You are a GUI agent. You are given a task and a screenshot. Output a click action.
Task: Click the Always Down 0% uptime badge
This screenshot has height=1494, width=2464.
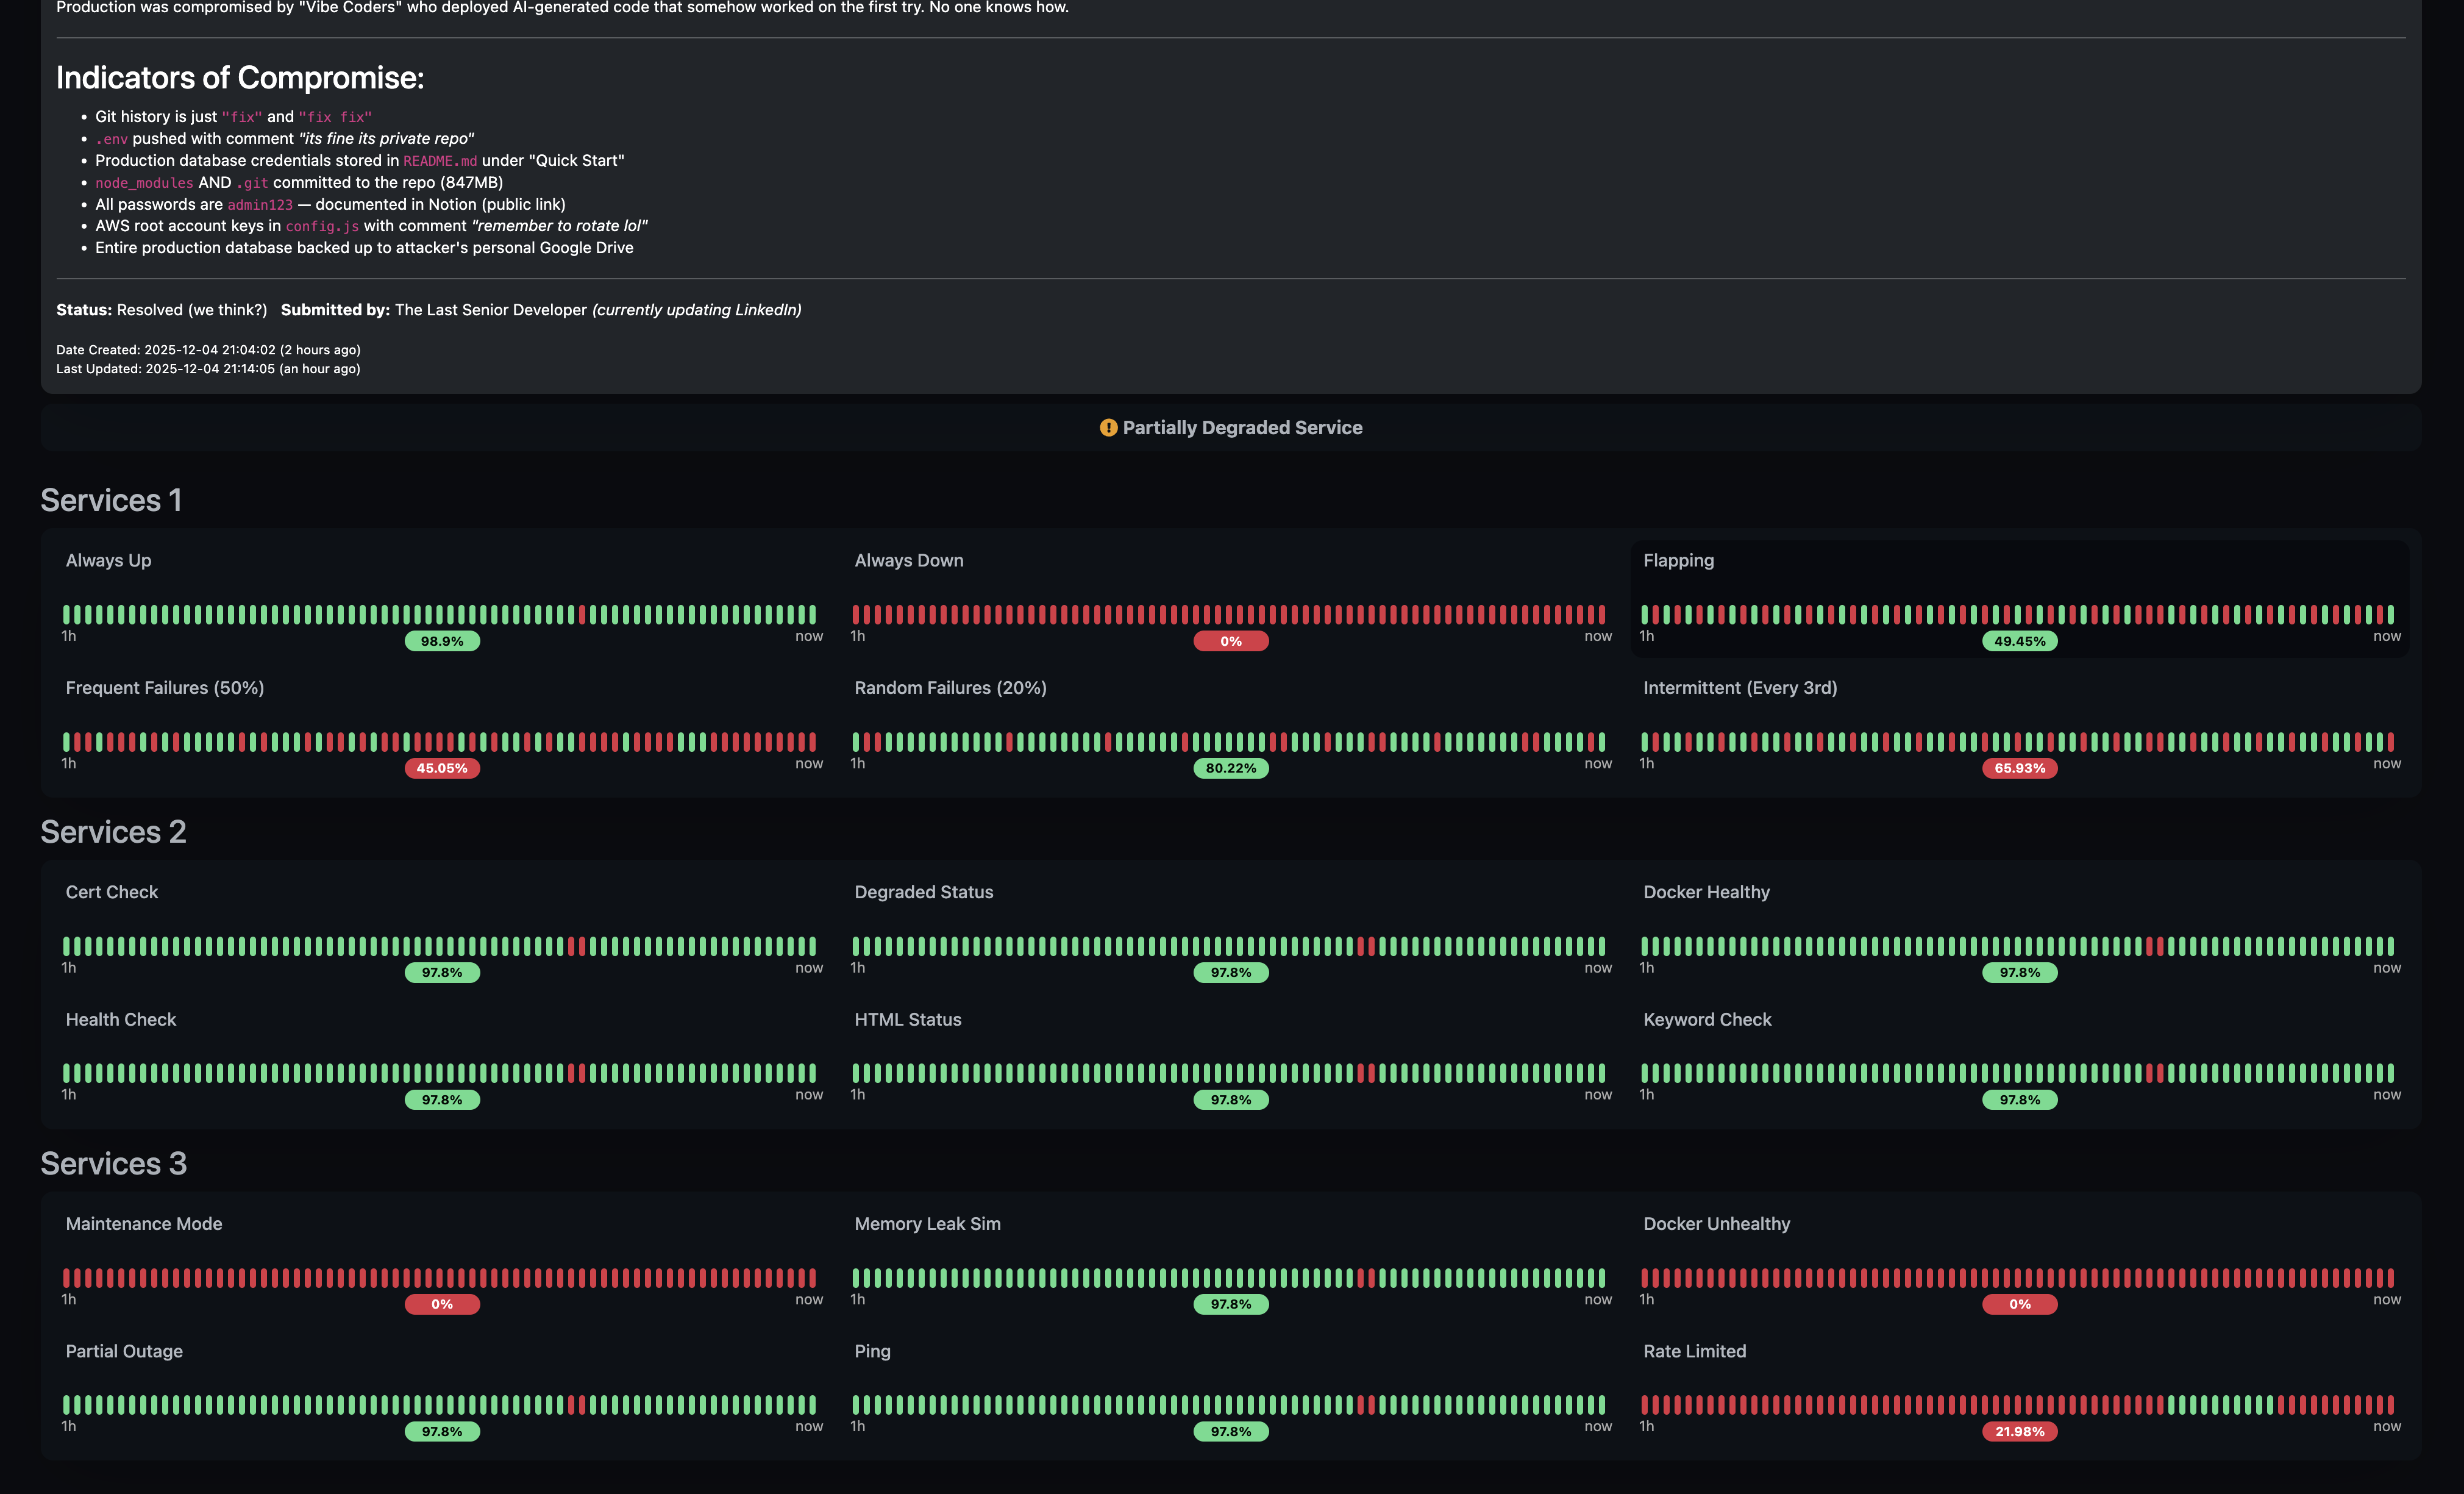[x=1231, y=641]
